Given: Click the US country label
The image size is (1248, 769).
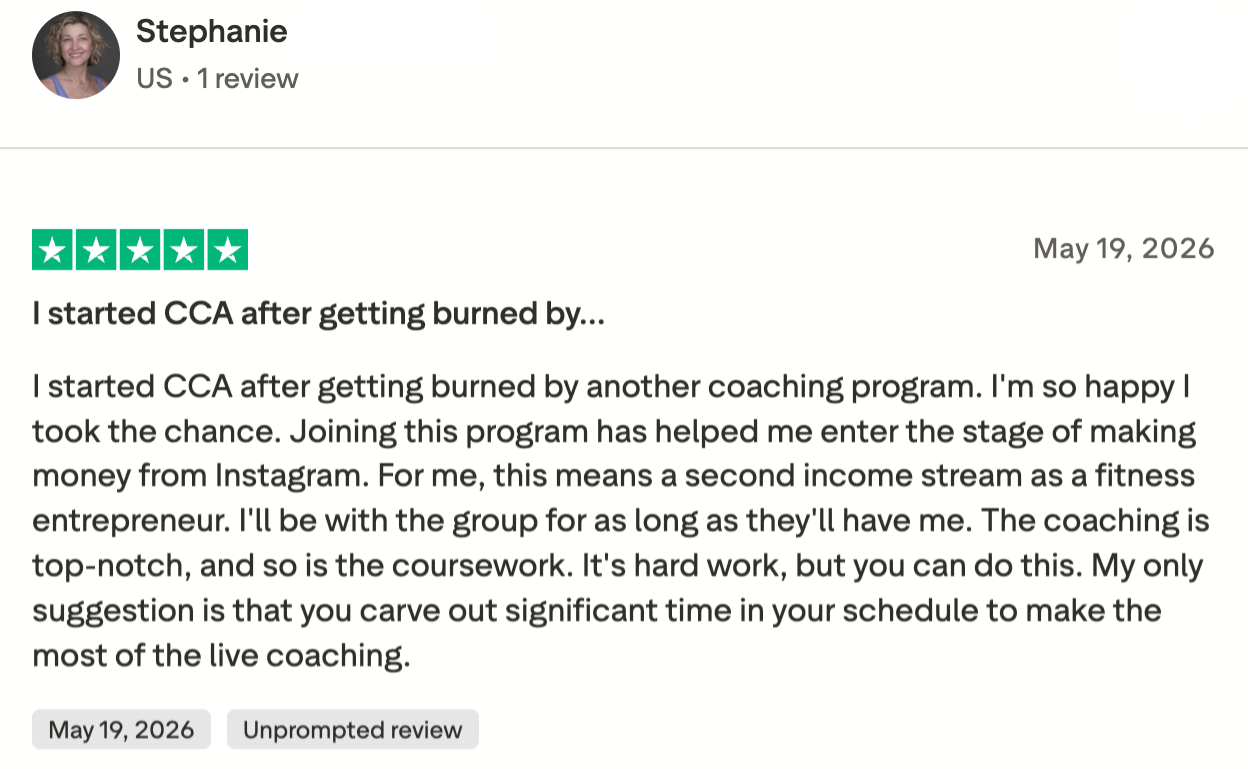Looking at the screenshot, I should point(154,78).
